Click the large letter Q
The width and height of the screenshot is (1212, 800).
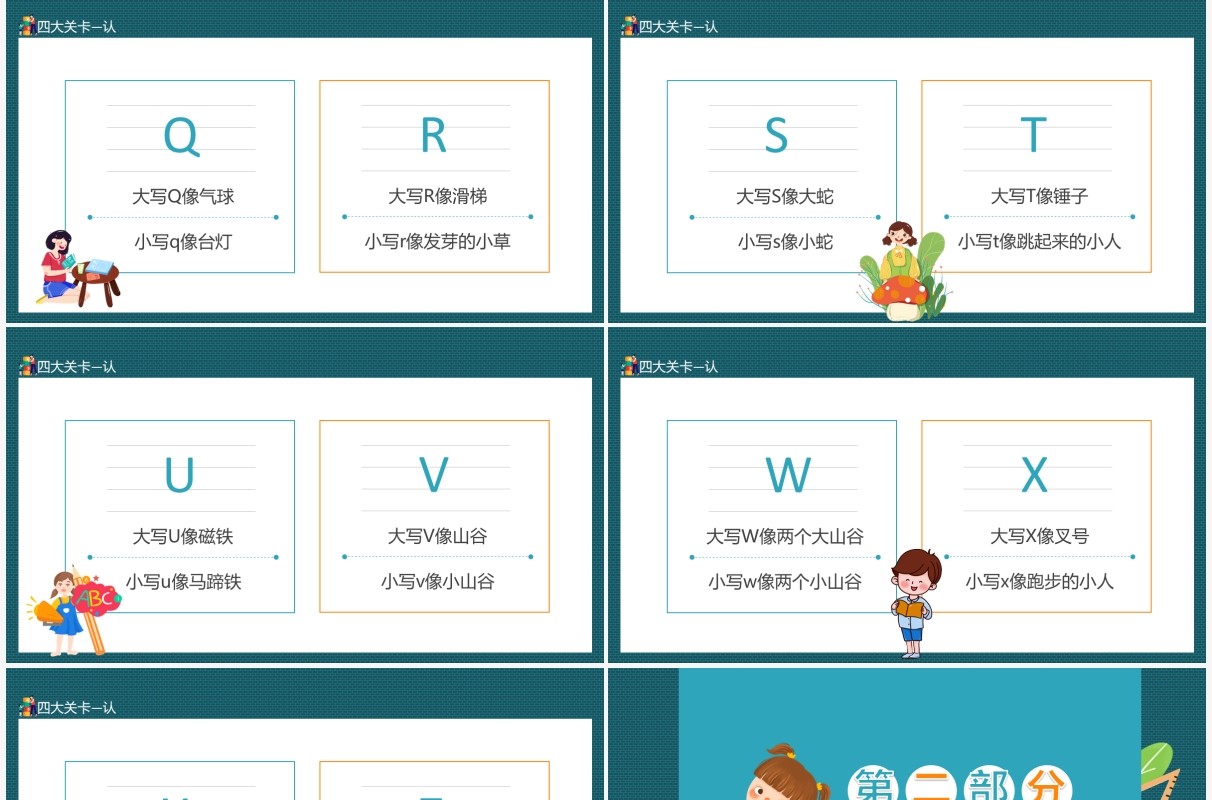coord(181,136)
